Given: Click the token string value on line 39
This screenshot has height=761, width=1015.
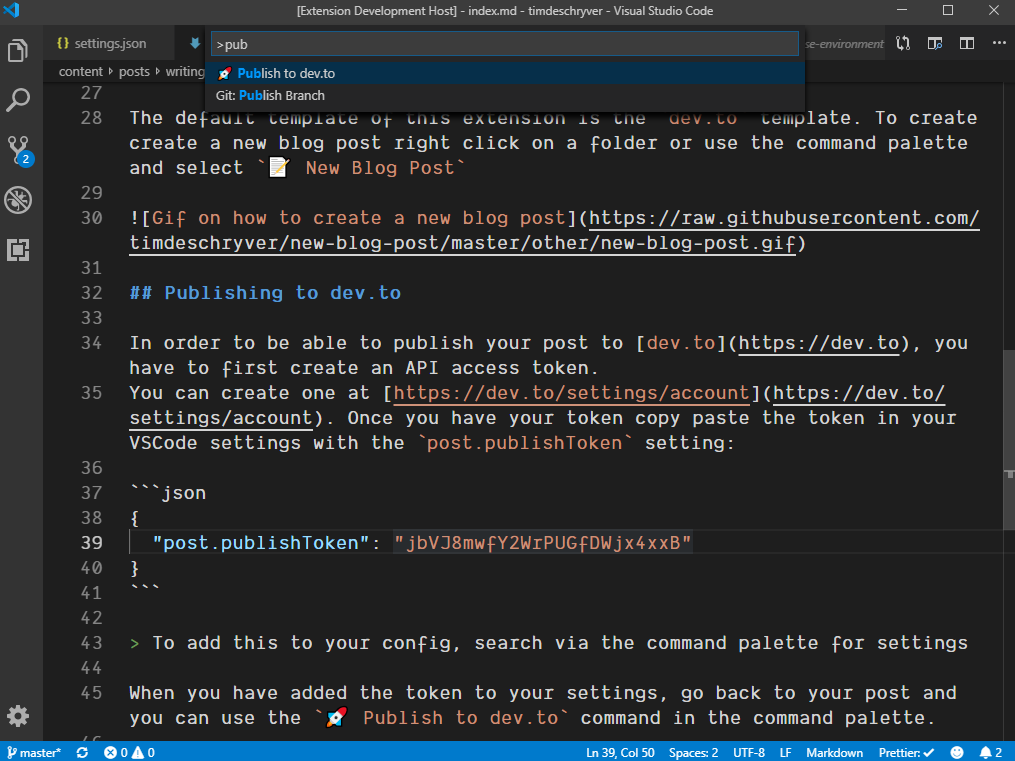Looking at the screenshot, I should pyautogui.click(x=543, y=542).
